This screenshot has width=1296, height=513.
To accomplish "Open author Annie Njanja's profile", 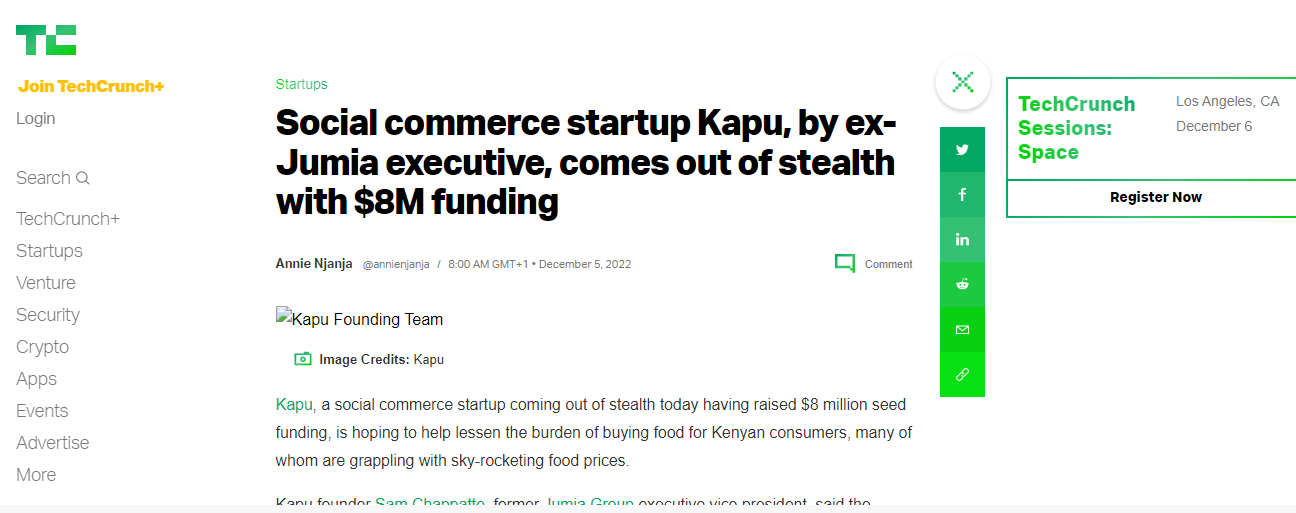I will click(314, 264).
